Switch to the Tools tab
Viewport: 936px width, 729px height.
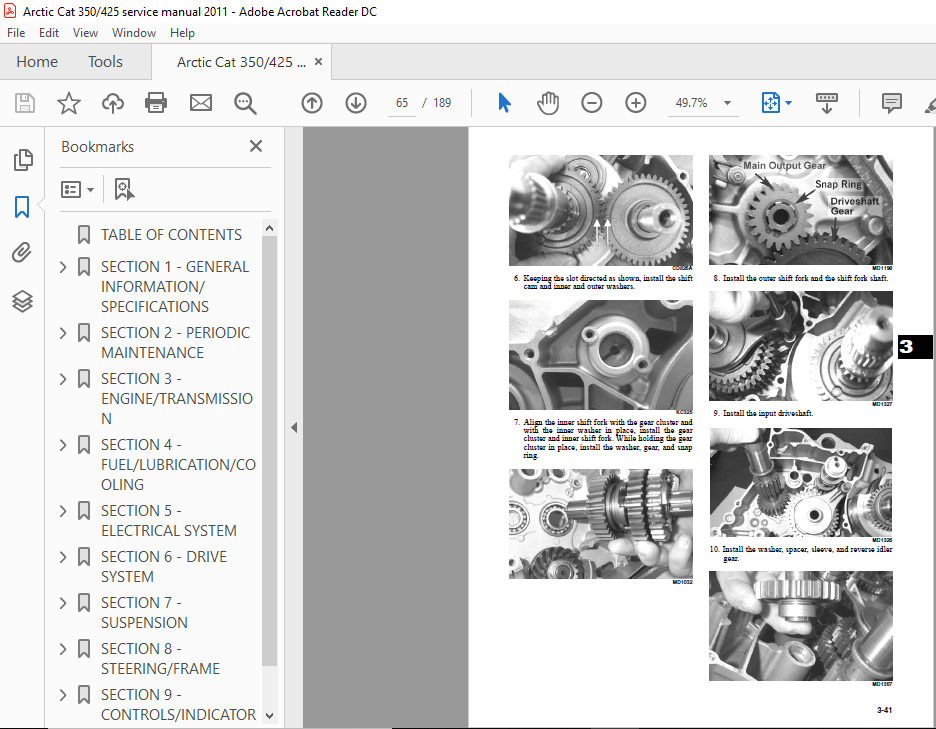click(105, 61)
